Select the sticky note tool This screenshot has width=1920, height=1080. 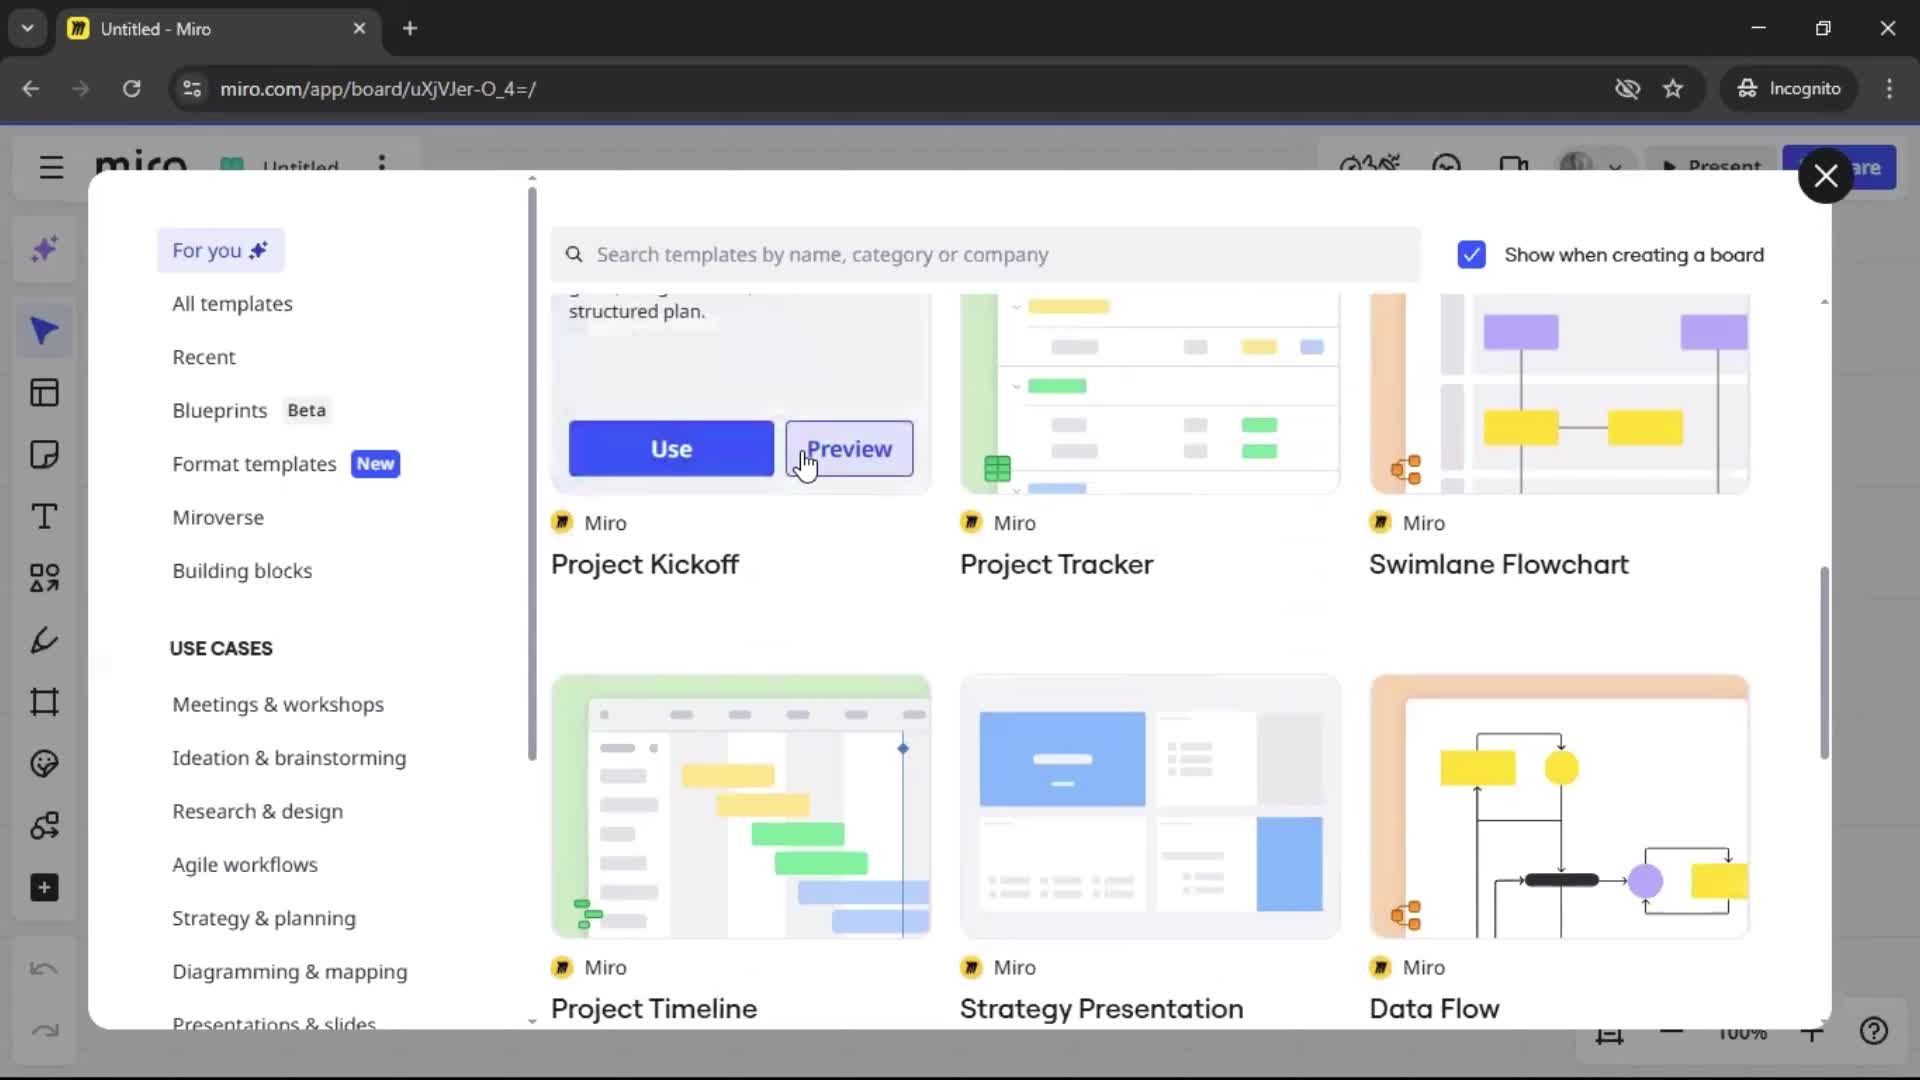pos(44,455)
